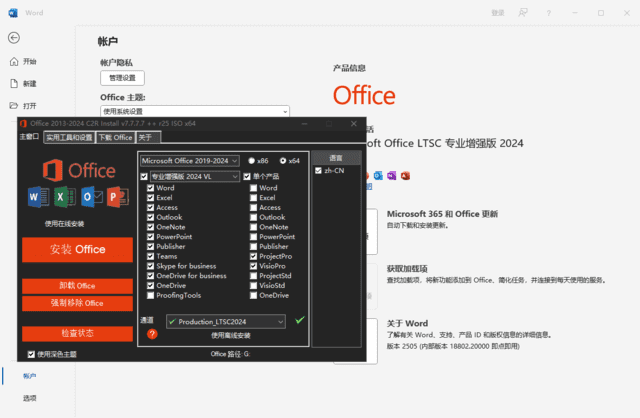Click the red question mark help icon
The width and height of the screenshot is (640, 418).
[152, 334]
